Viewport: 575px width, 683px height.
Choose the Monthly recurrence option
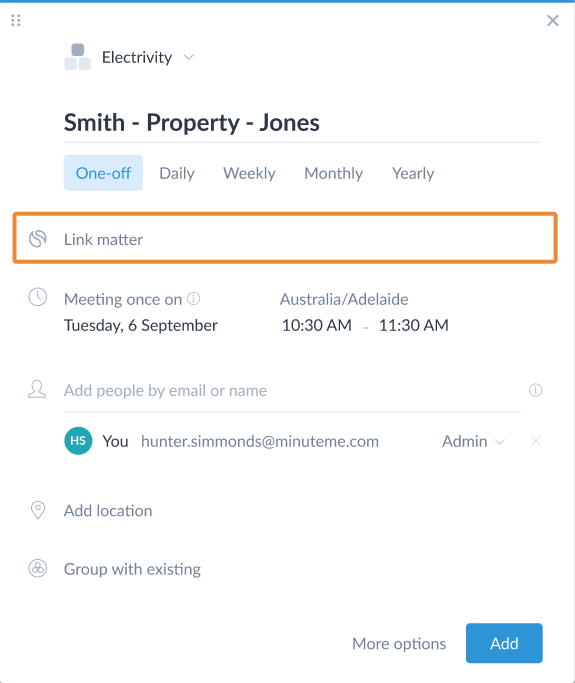(x=334, y=173)
